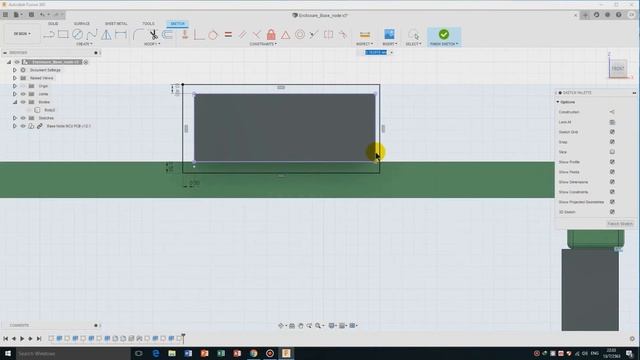Expand the Named Views tree node
Viewport: 640px width, 360px height.
pos(15,78)
